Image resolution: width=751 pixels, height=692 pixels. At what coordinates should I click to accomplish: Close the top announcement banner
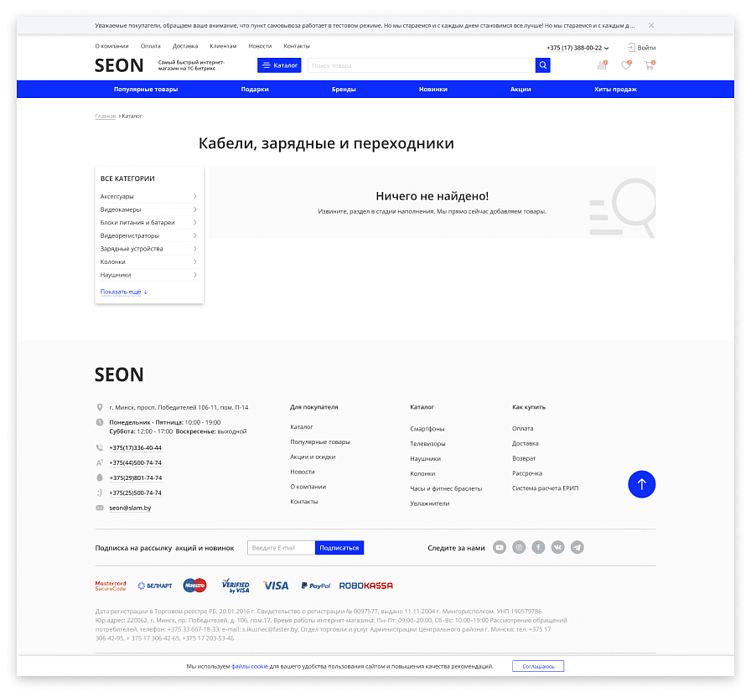(651, 25)
